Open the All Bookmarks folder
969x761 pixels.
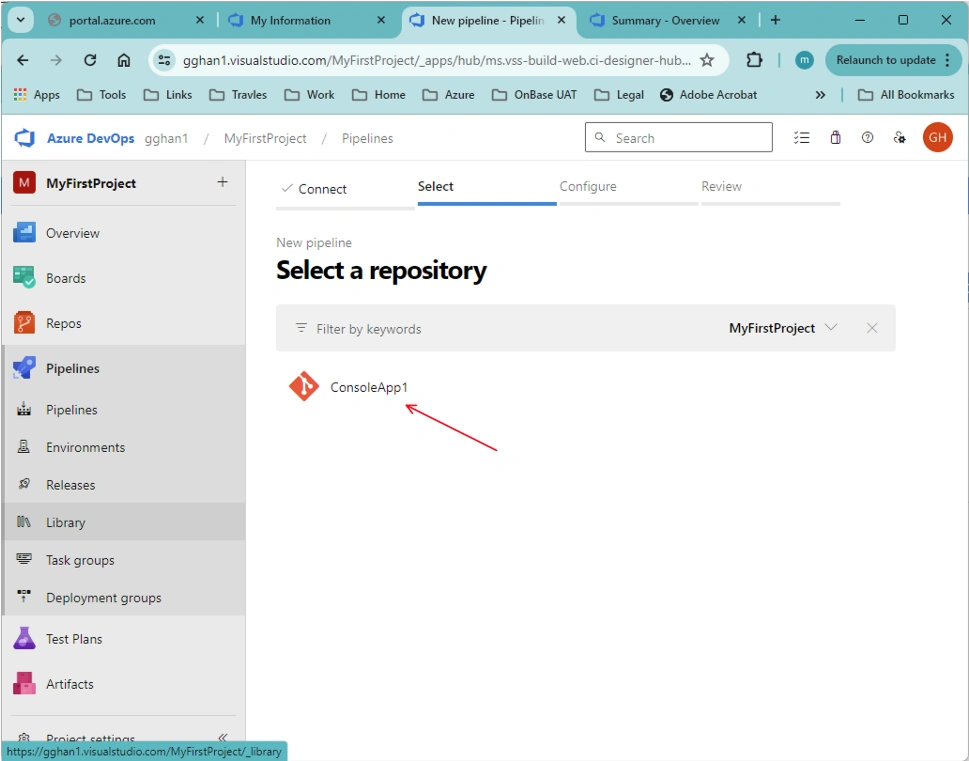point(906,95)
